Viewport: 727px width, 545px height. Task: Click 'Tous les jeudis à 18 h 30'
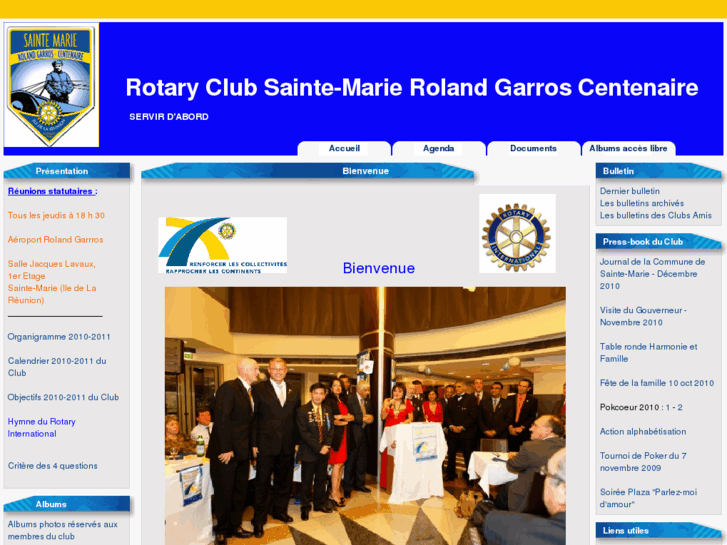point(56,215)
